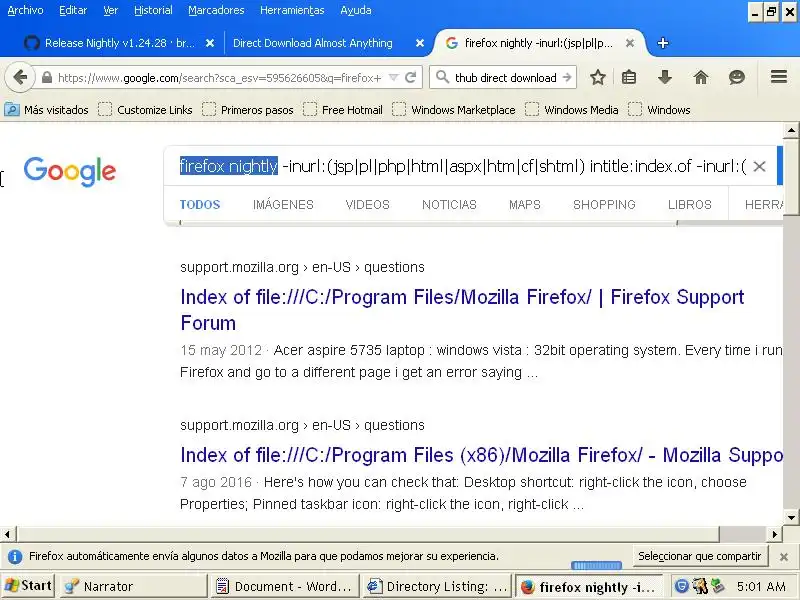Go to the Firefox home page icon
The width and height of the screenshot is (800, 600).
pyautogui.click(x=701, y=78)
